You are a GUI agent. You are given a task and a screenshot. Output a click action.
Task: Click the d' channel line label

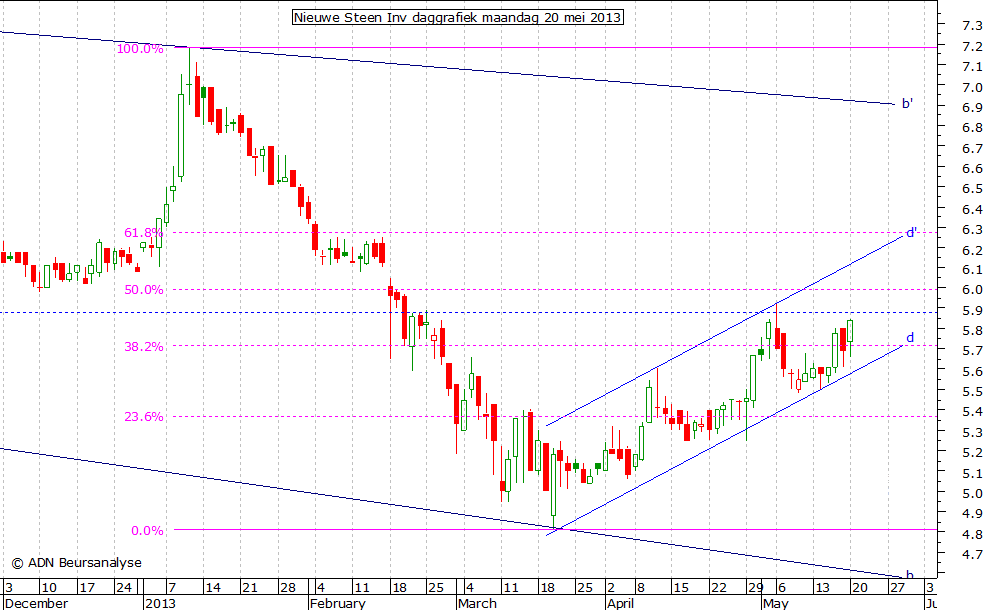(x=911, y=233)
